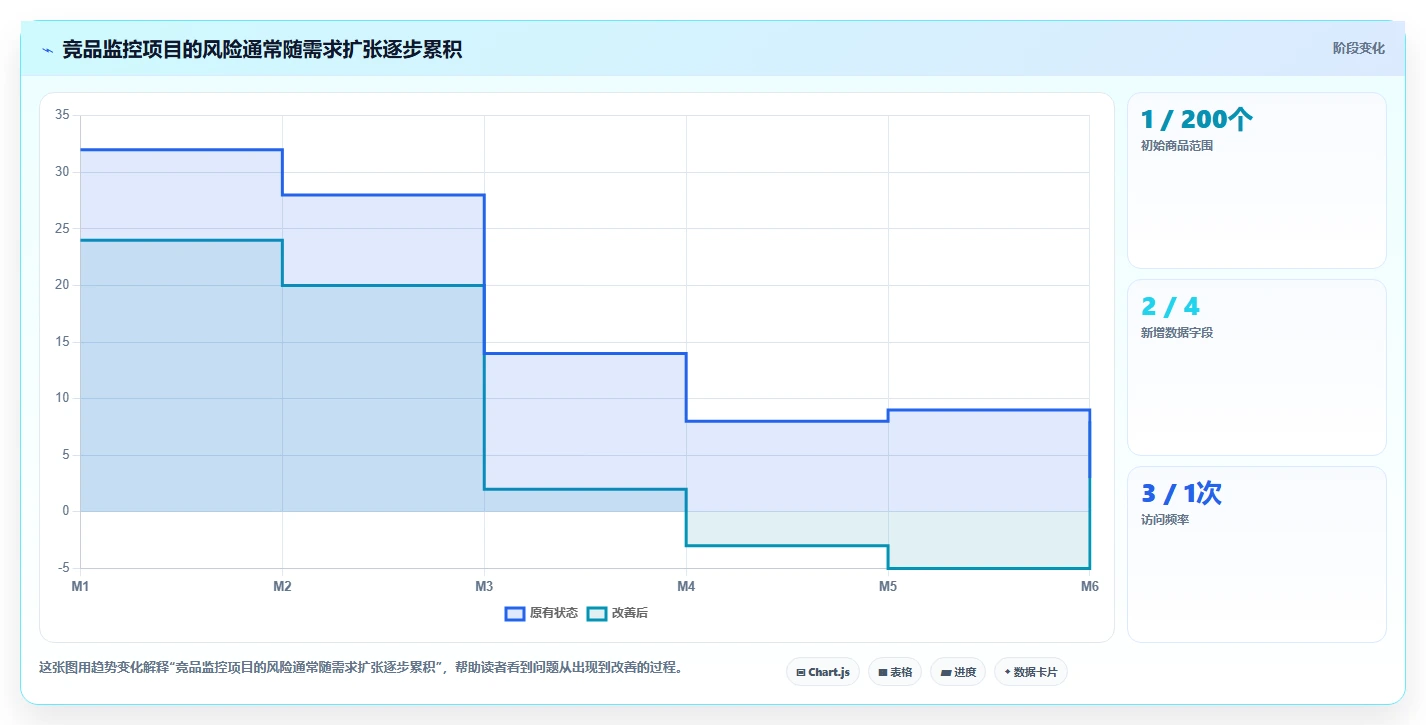Click the 25 y-axis tick label
Screen dimensions: 1426x725
click(x=62, y=228)
